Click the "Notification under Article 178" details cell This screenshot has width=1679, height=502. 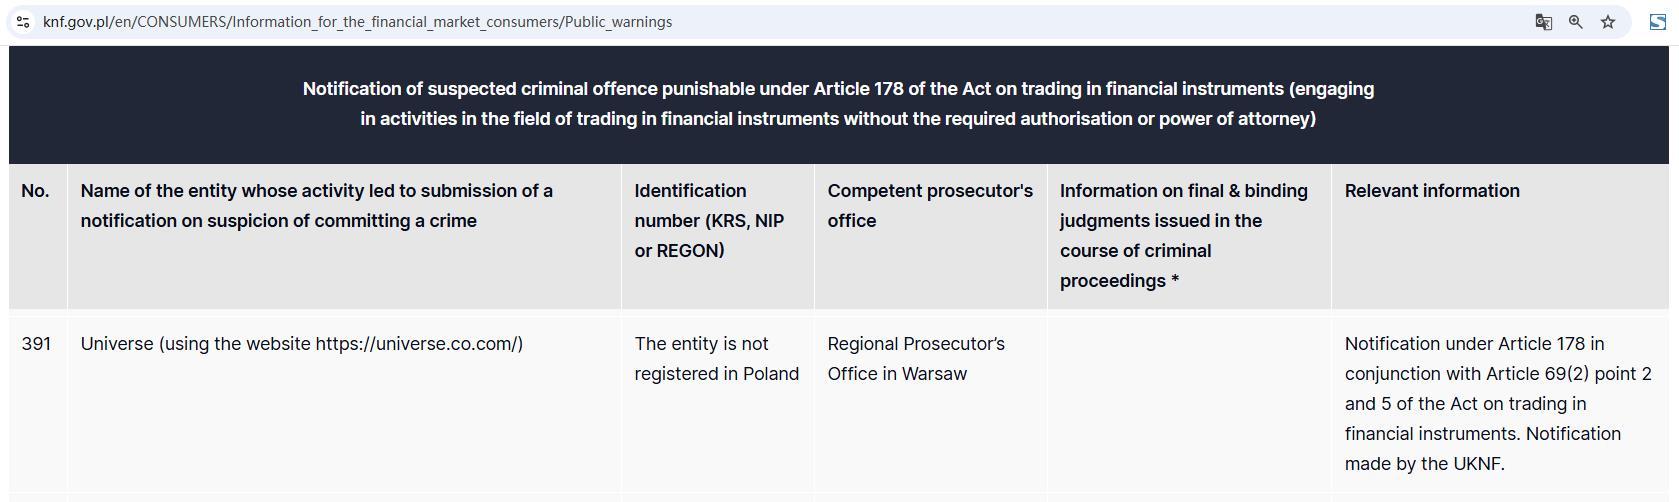click(x=1497, y=404)
